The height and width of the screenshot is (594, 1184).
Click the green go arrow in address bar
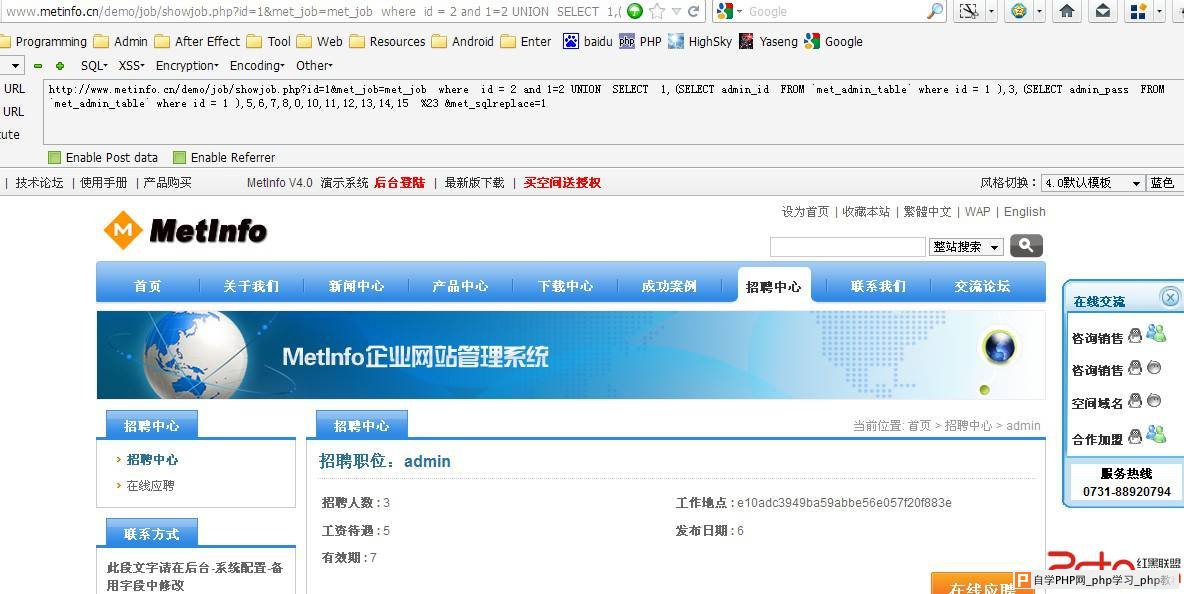635,11
